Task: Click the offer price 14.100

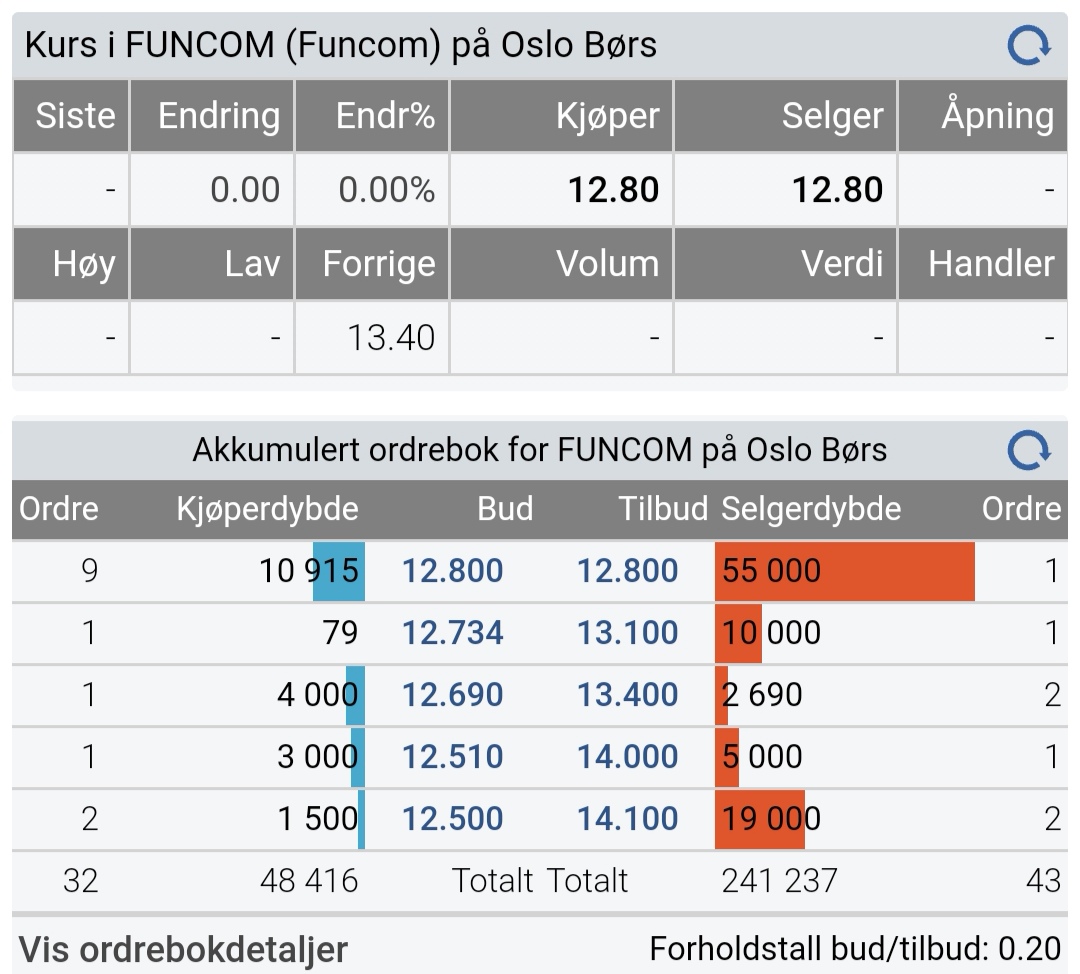Action: [x=627, y=818]
